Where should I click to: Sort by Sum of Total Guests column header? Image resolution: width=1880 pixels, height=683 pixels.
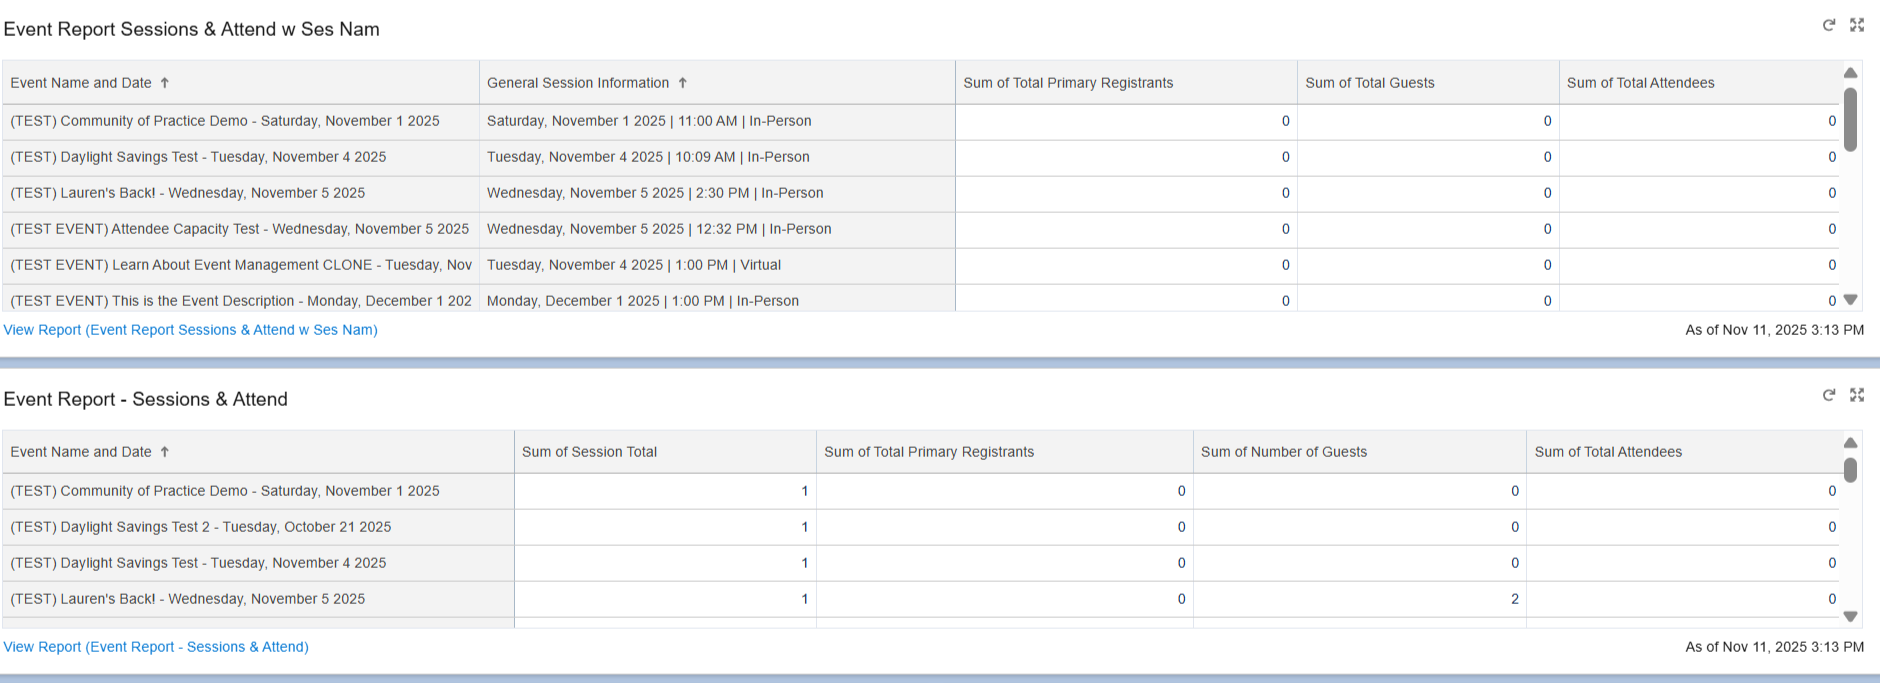click(x=1369, y=83)
